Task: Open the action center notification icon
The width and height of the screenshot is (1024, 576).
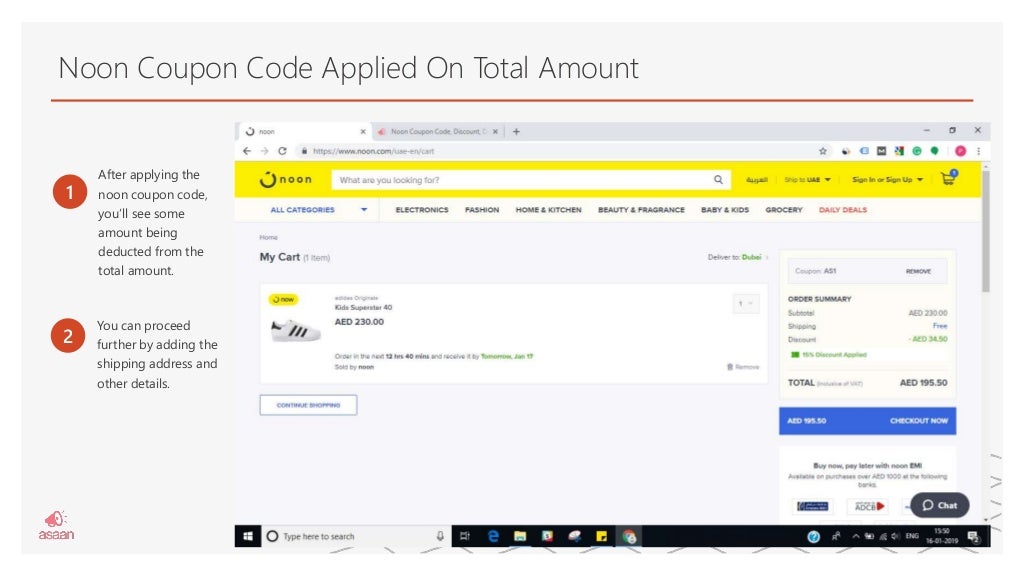Action: [974, 537]
